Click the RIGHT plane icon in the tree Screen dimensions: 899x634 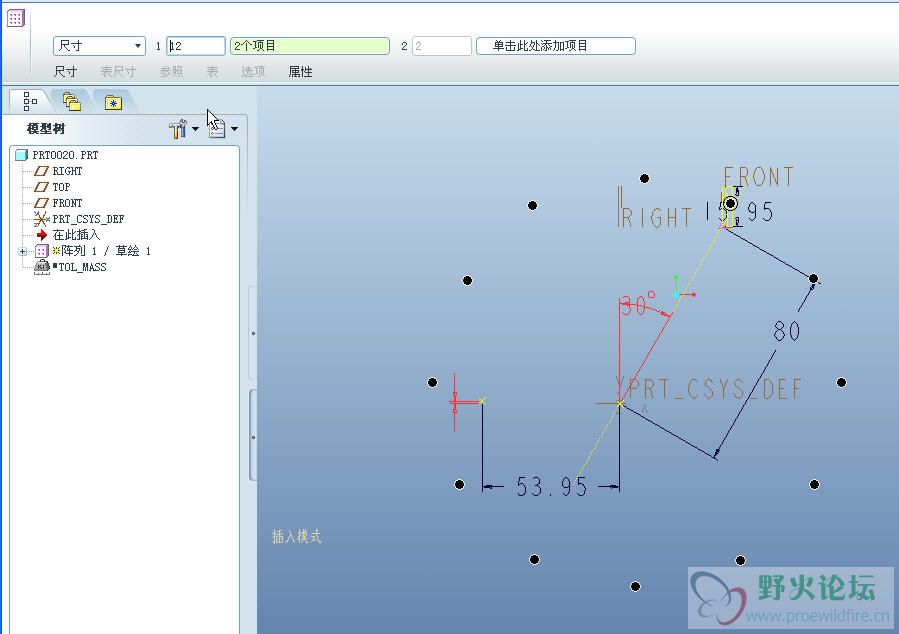(x=41, y=171)
